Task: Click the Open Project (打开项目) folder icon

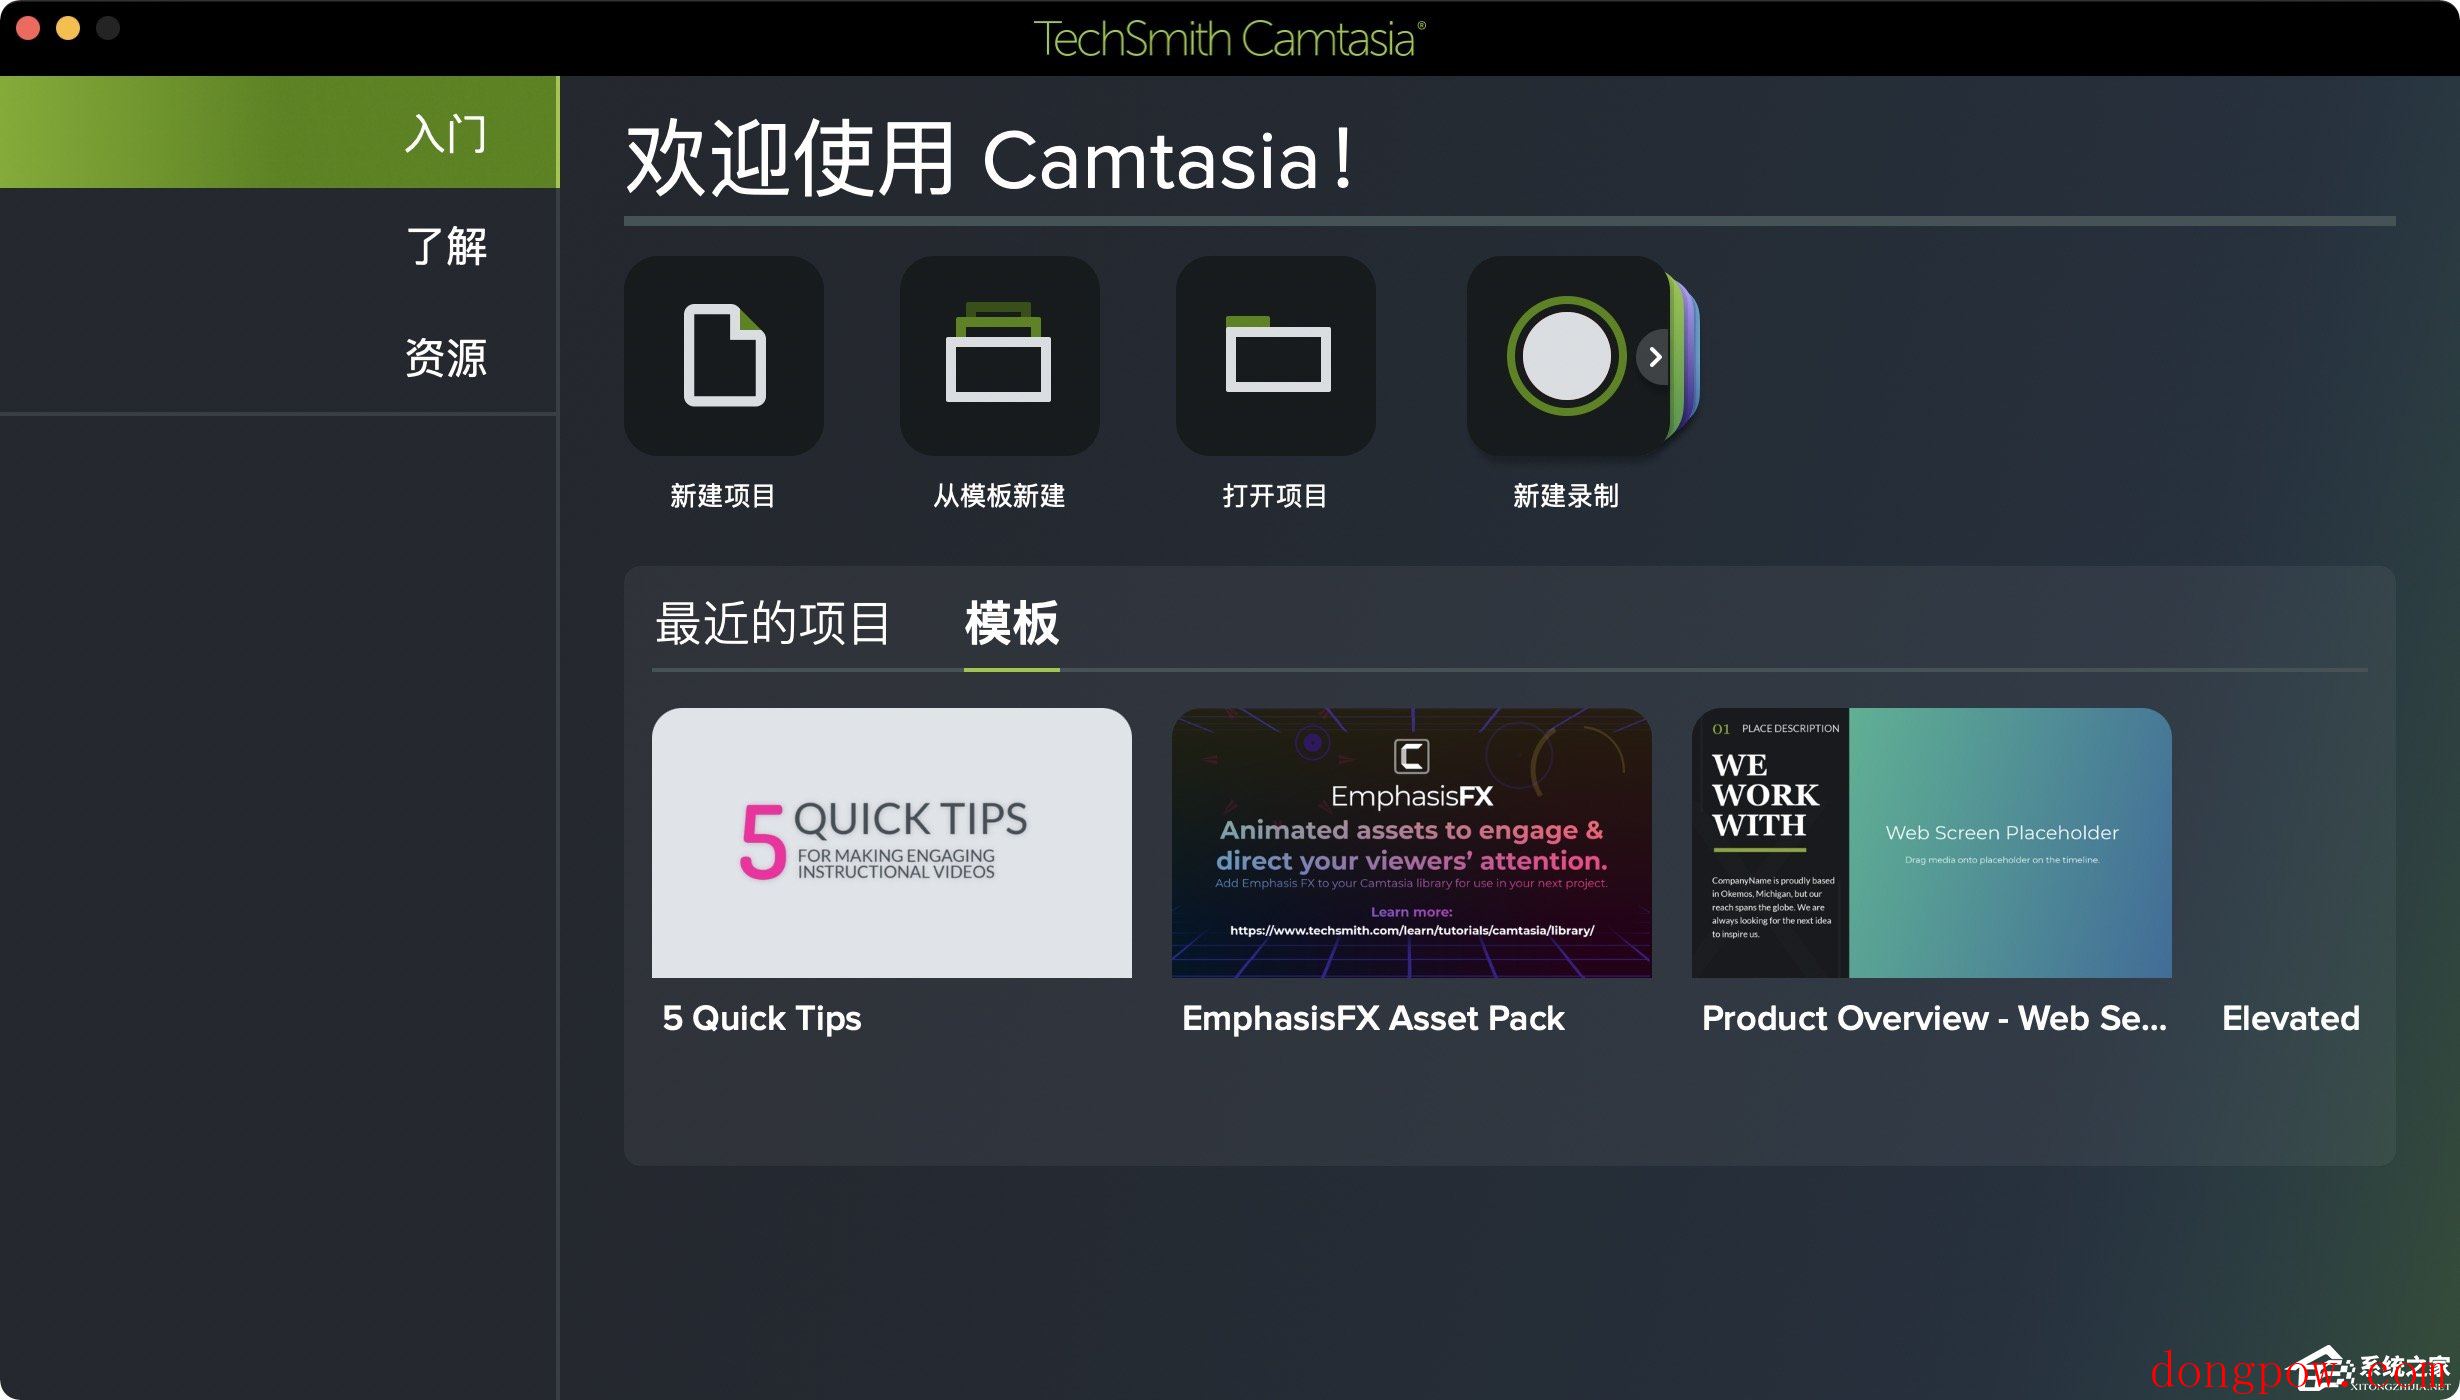Action: [1276, 356]
